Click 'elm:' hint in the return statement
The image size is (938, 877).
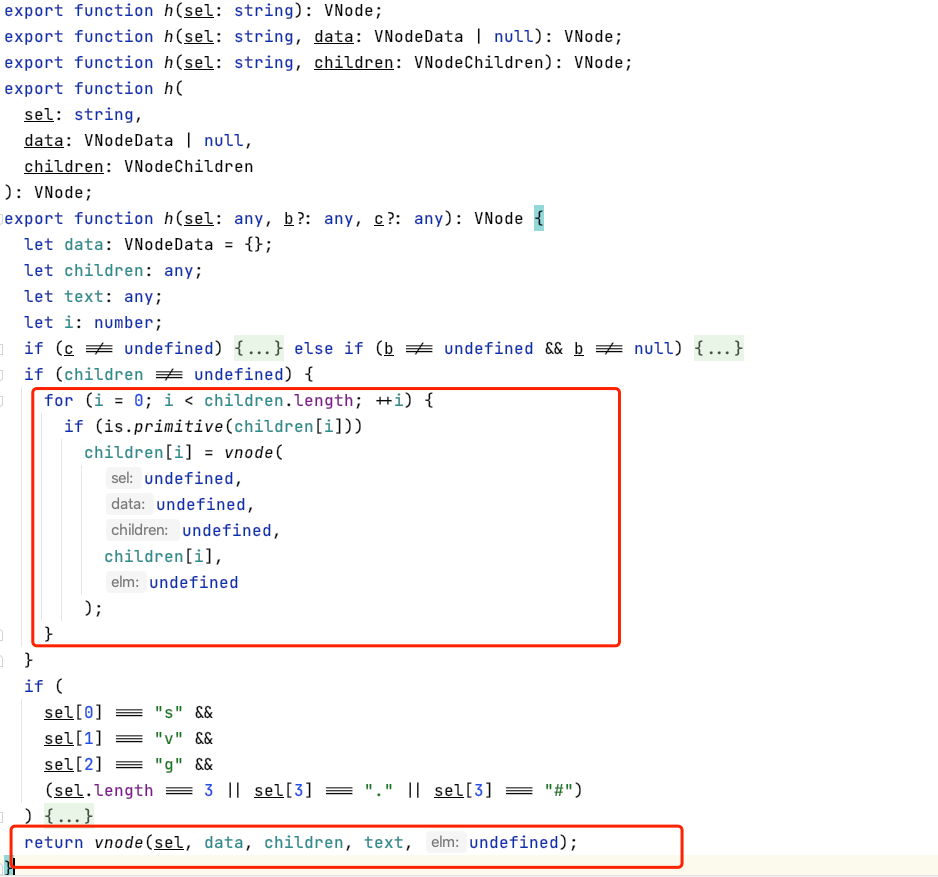445,843
